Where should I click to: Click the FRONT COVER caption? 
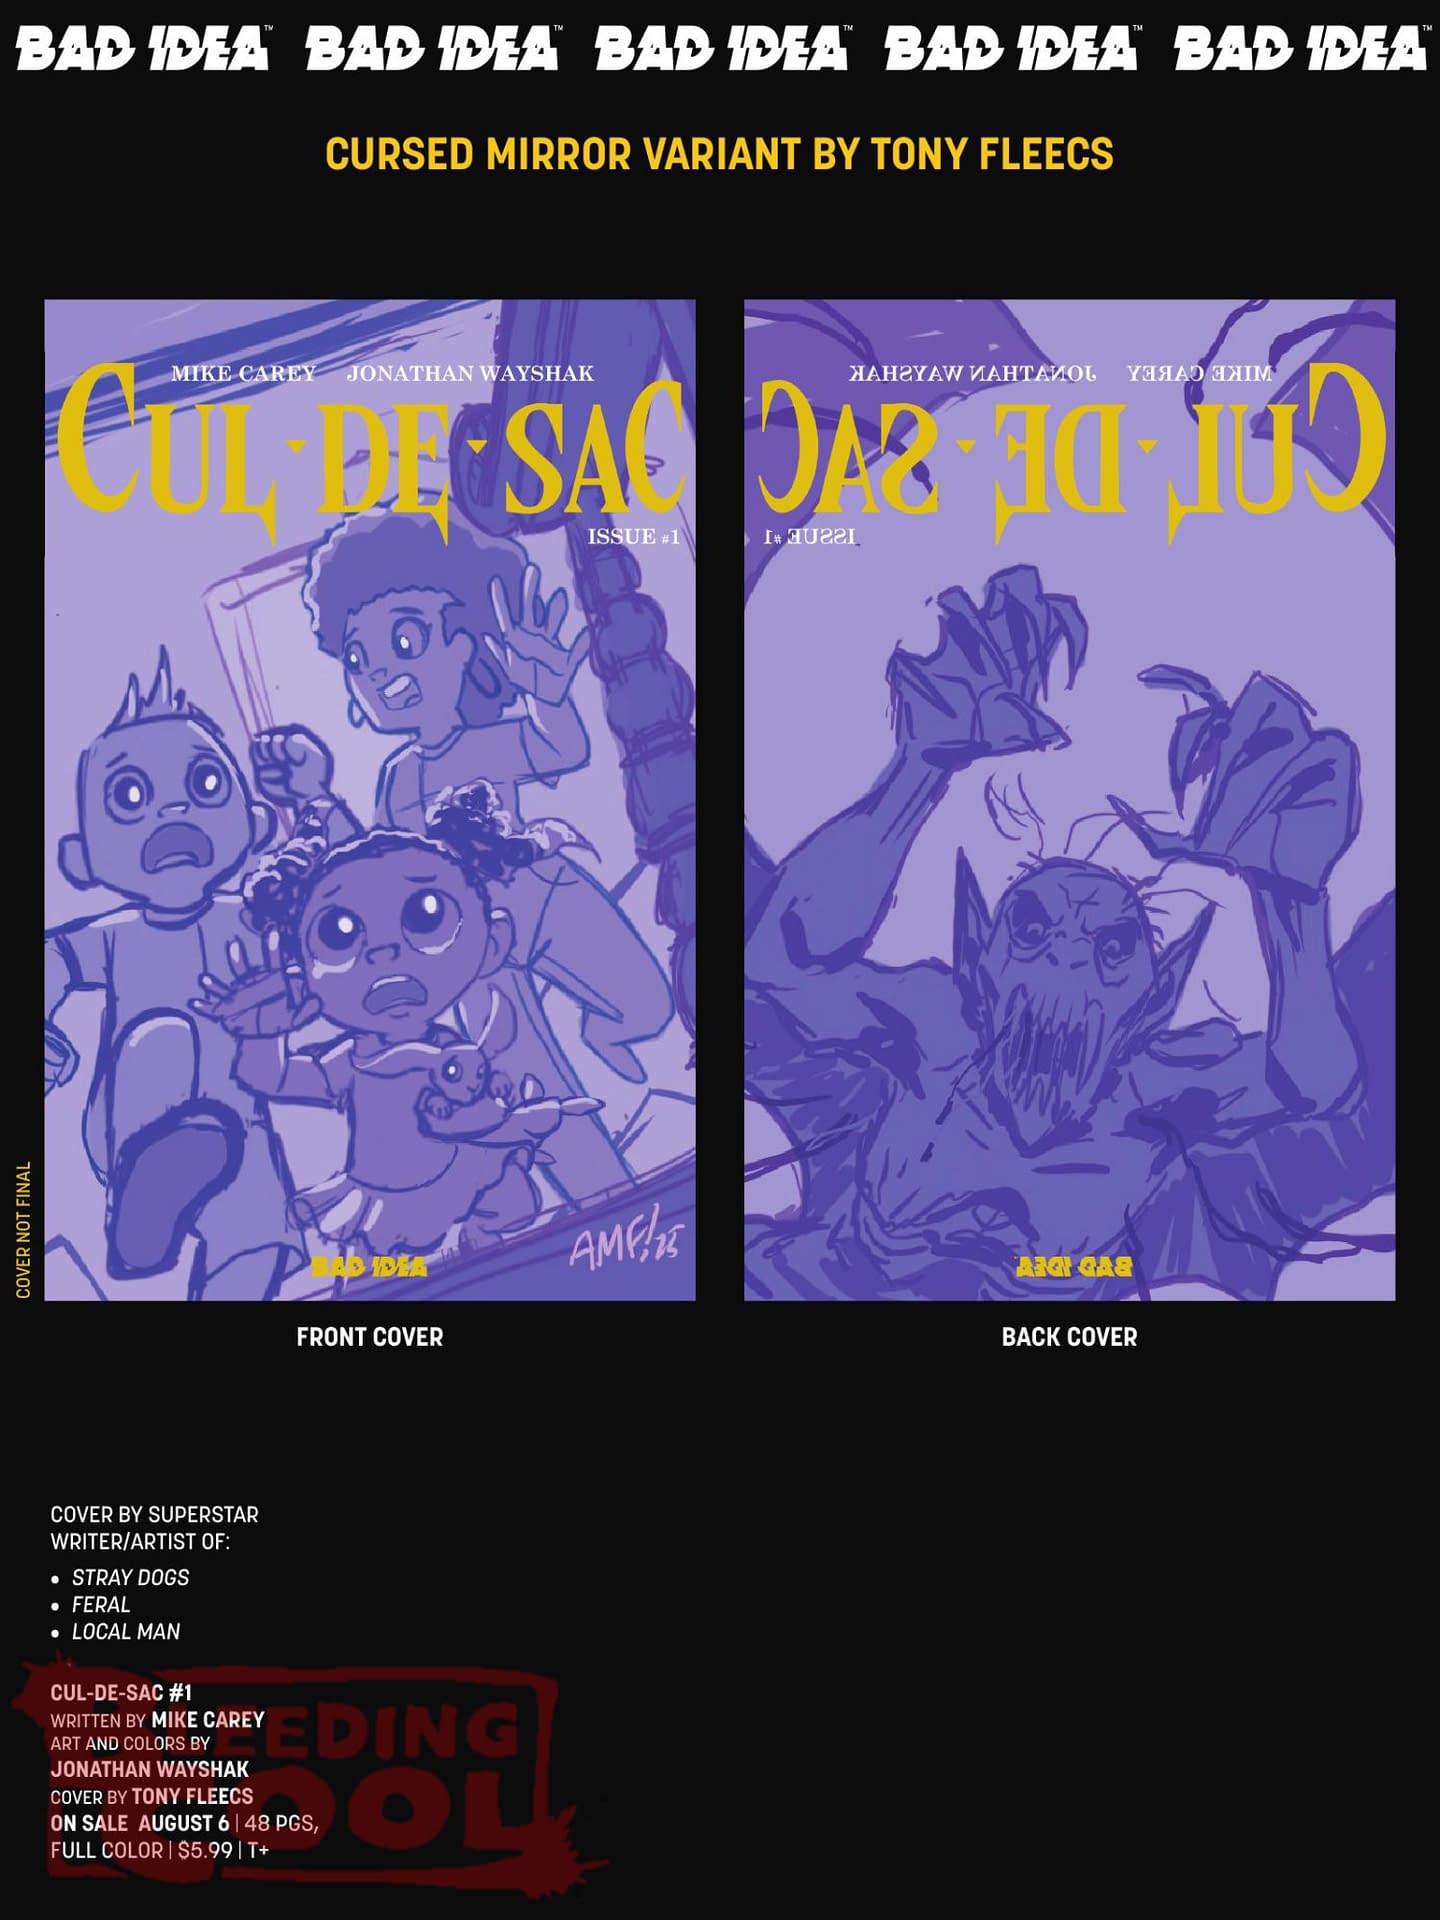point(369,1337)
